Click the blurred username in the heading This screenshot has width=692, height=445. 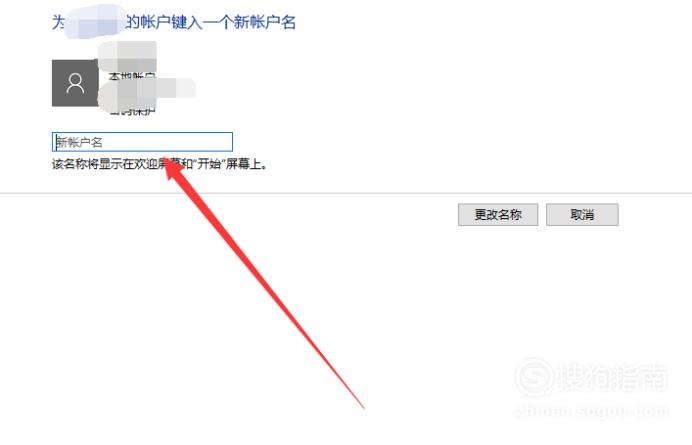(95, 22)
